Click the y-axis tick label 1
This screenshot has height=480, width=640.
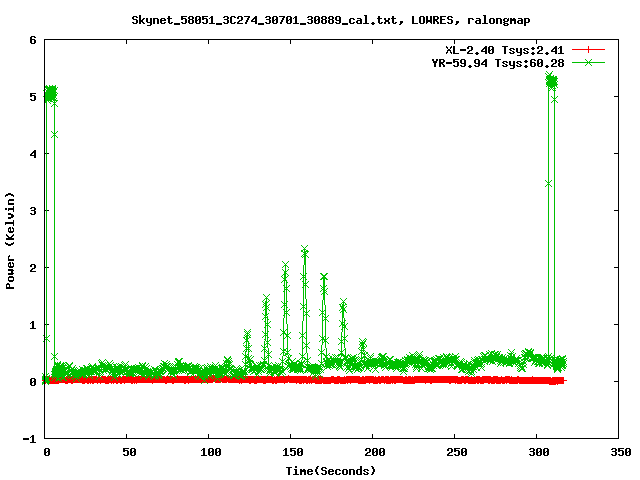[33, 325]
